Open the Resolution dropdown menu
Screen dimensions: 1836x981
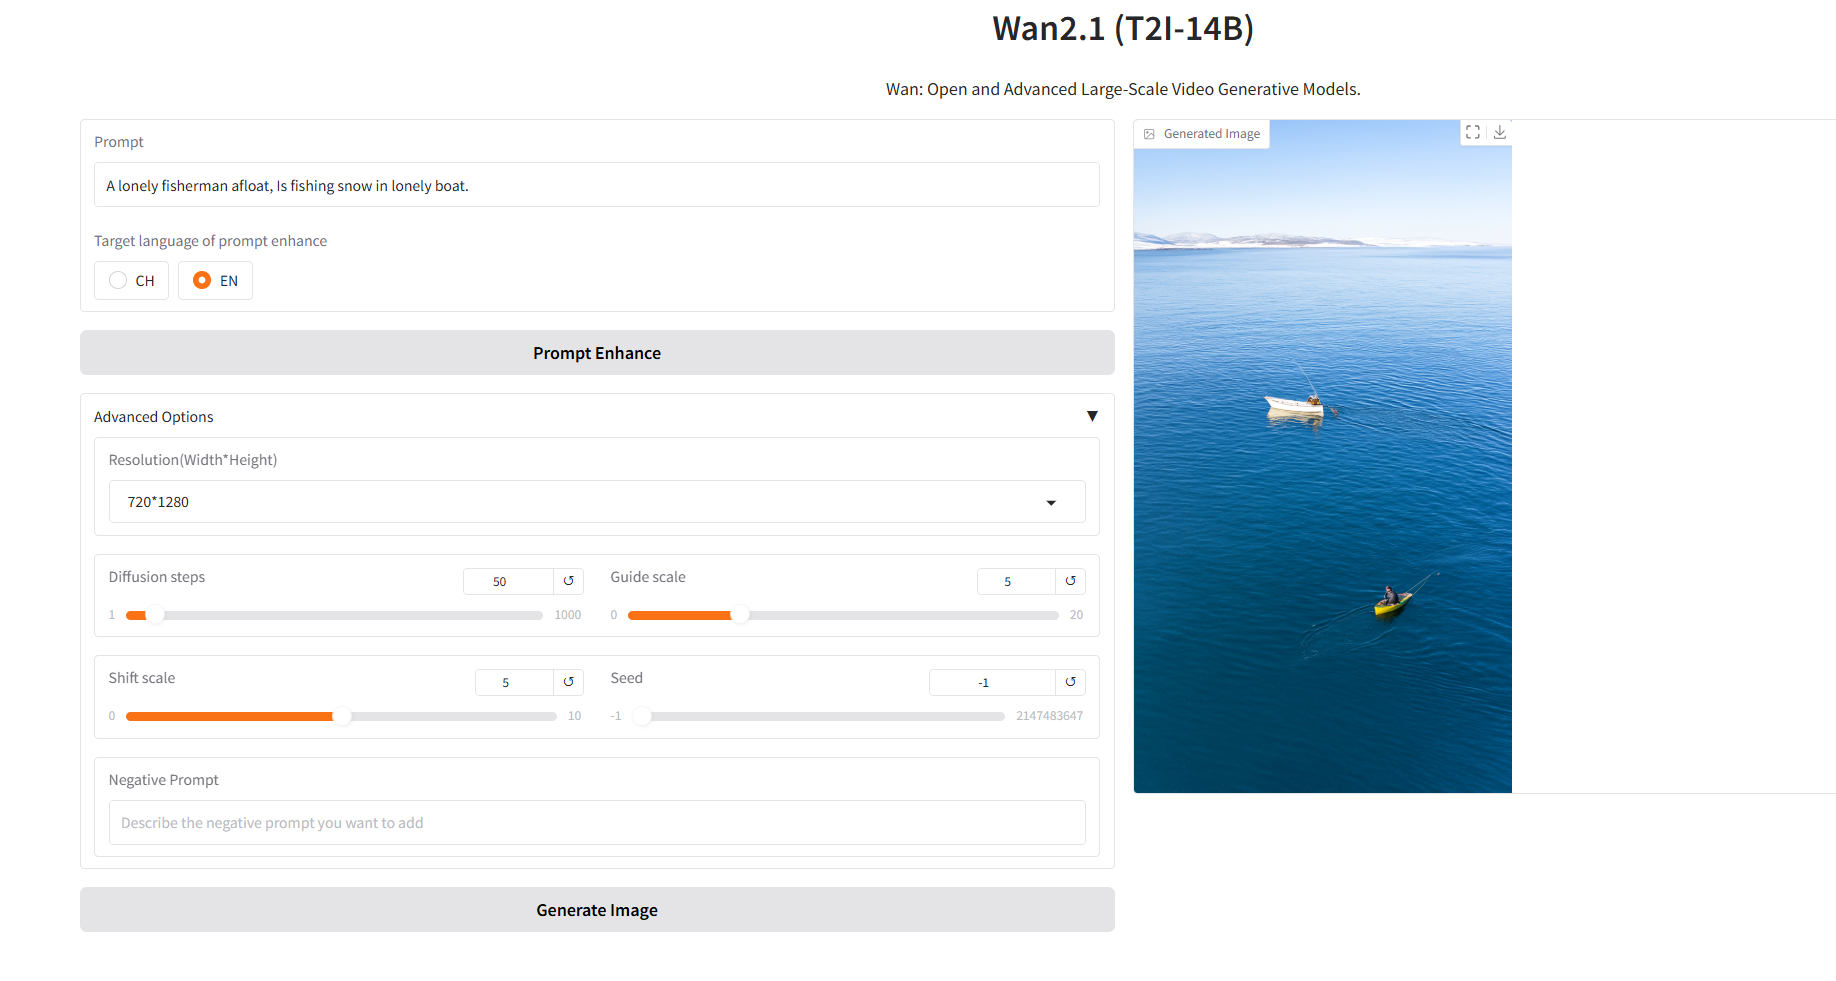(1051, 502)
